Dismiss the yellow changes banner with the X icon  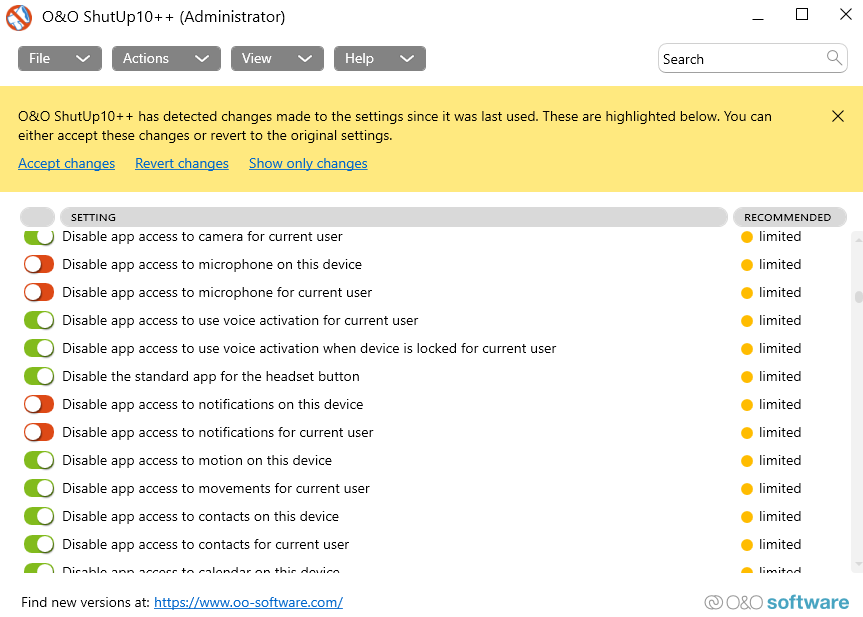pyautogui.click(x=838, y=116)
